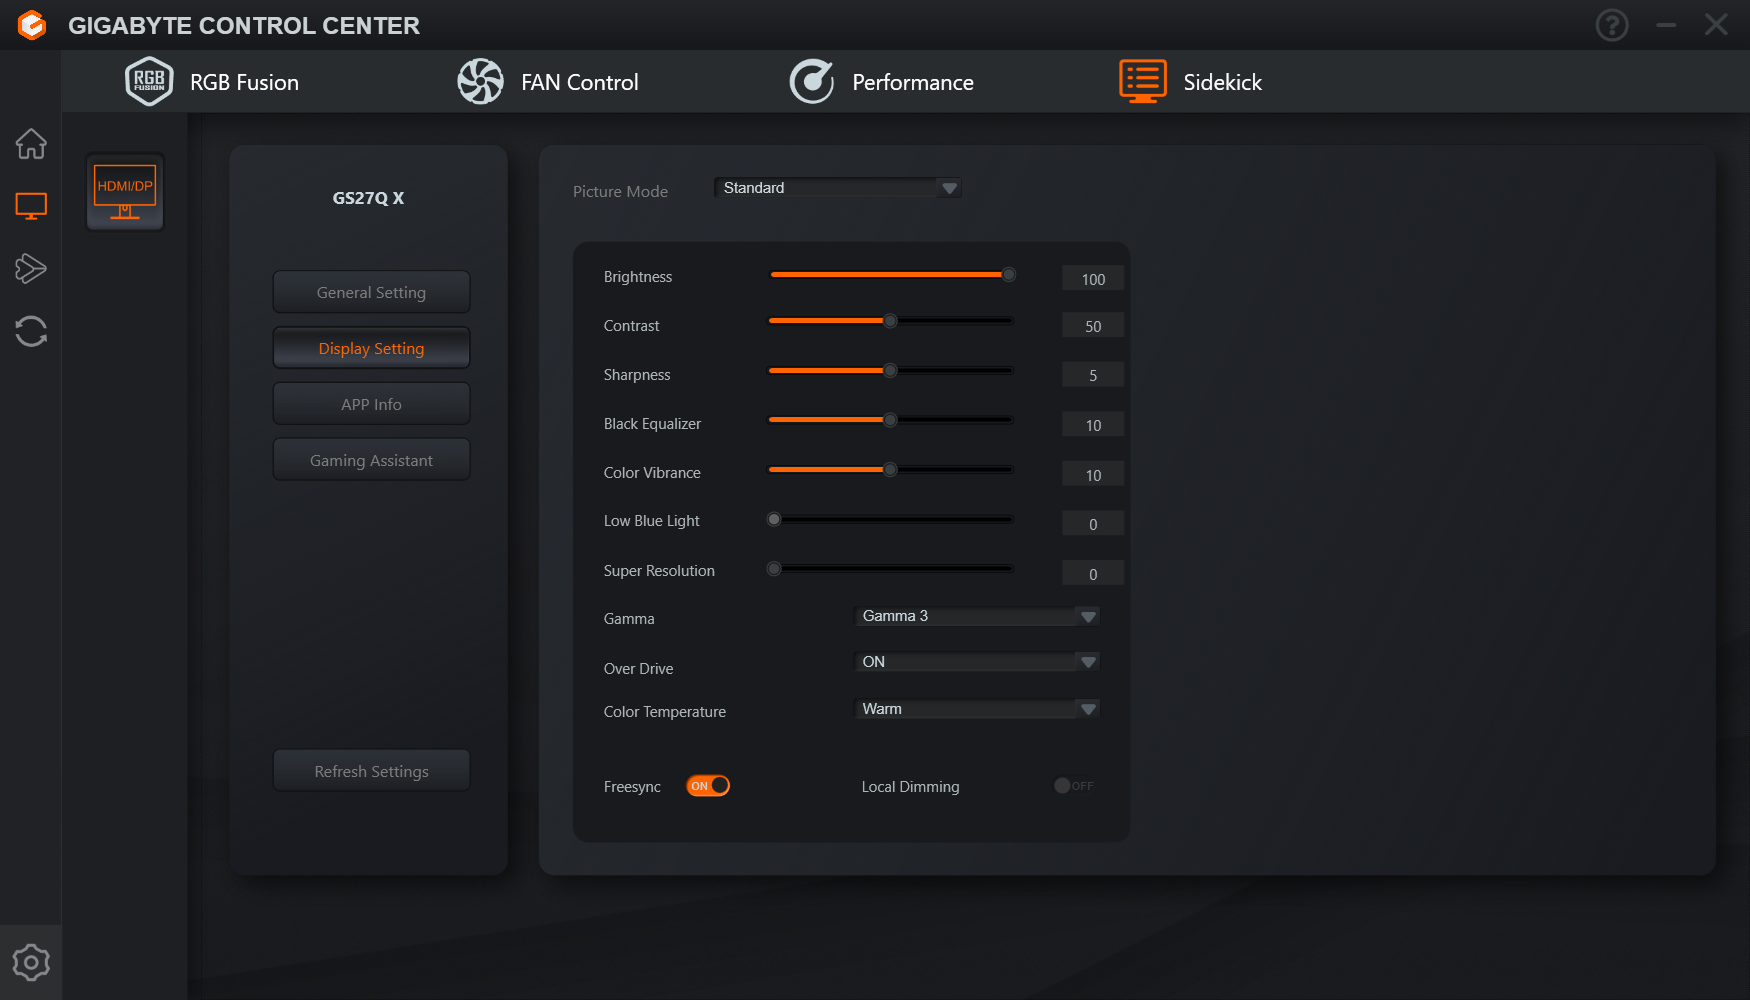Open the RGB Fusion tab

tap(212, 82)
